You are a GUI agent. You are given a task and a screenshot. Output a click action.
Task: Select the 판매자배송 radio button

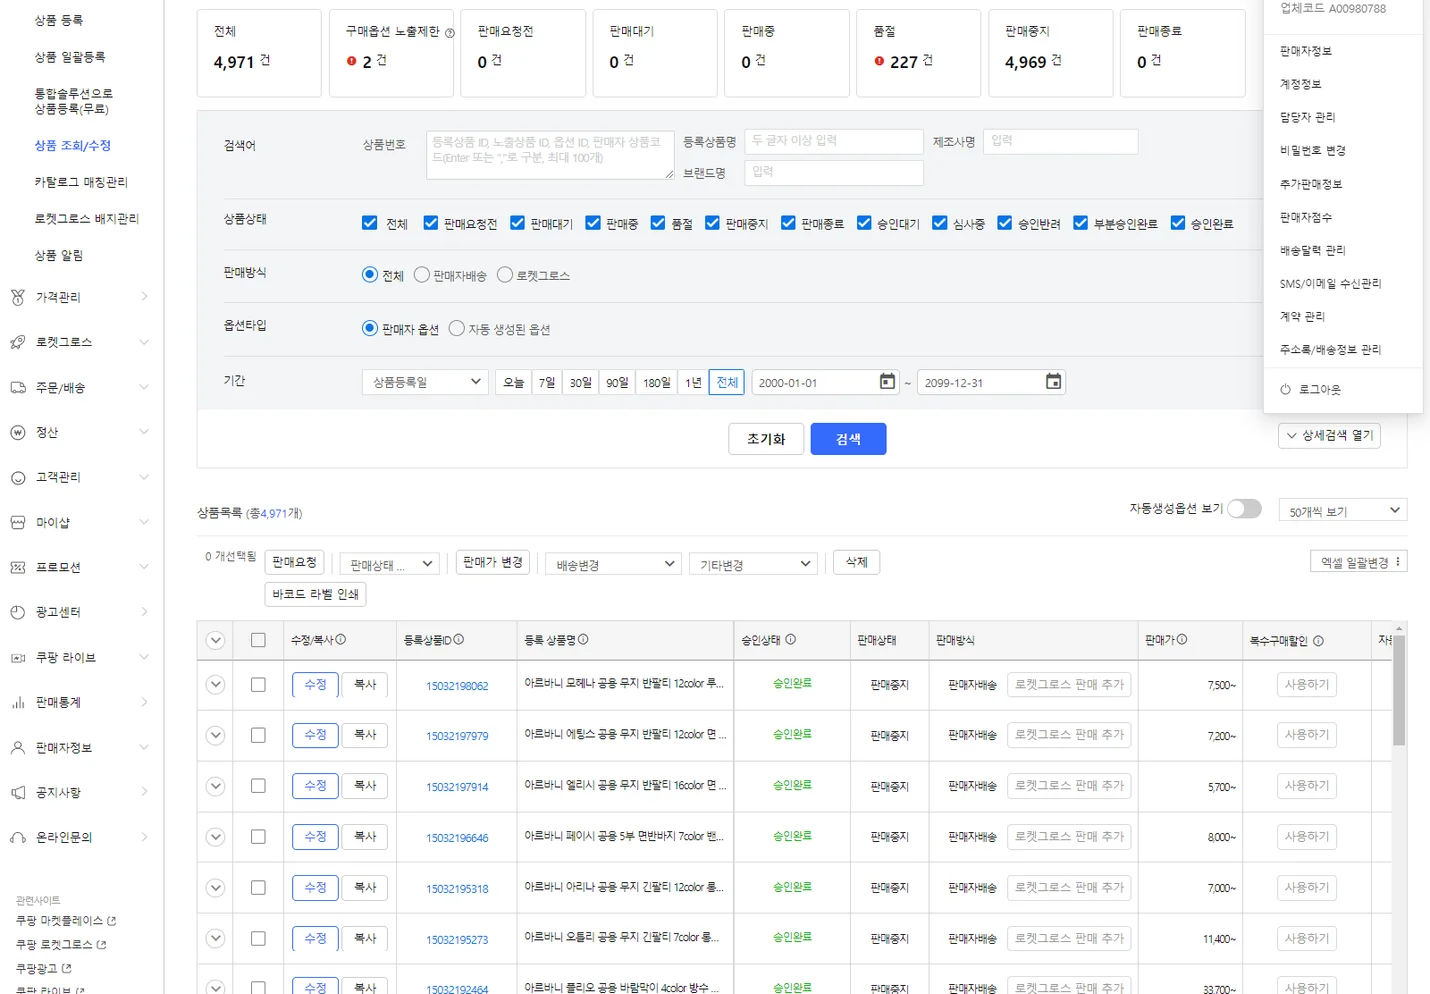[x=422, y=274]
